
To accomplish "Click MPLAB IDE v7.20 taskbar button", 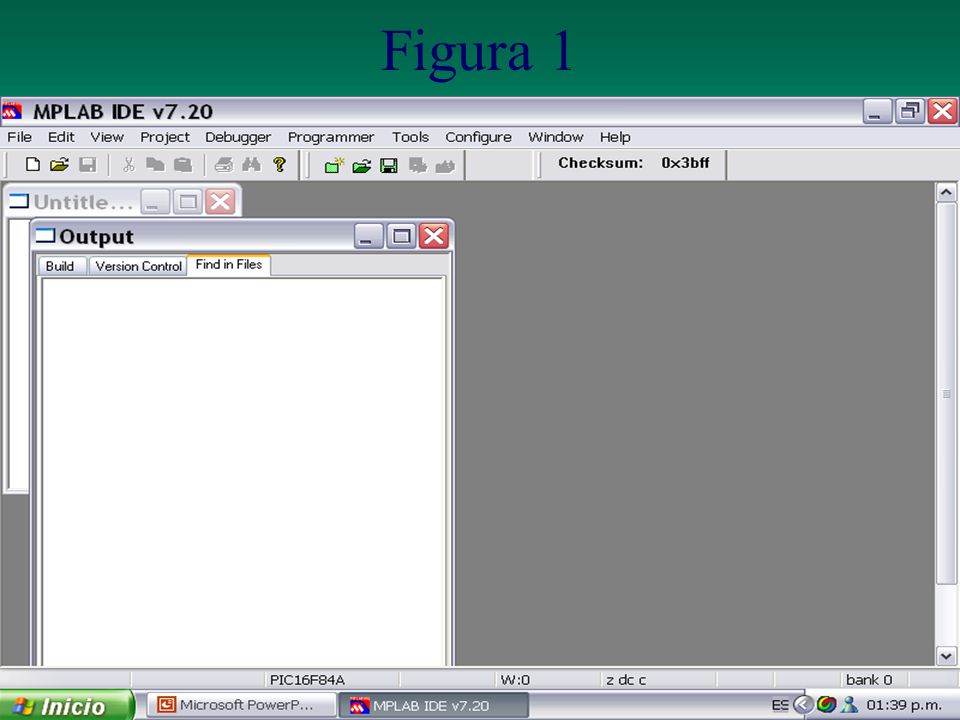I will click(433, 705).
